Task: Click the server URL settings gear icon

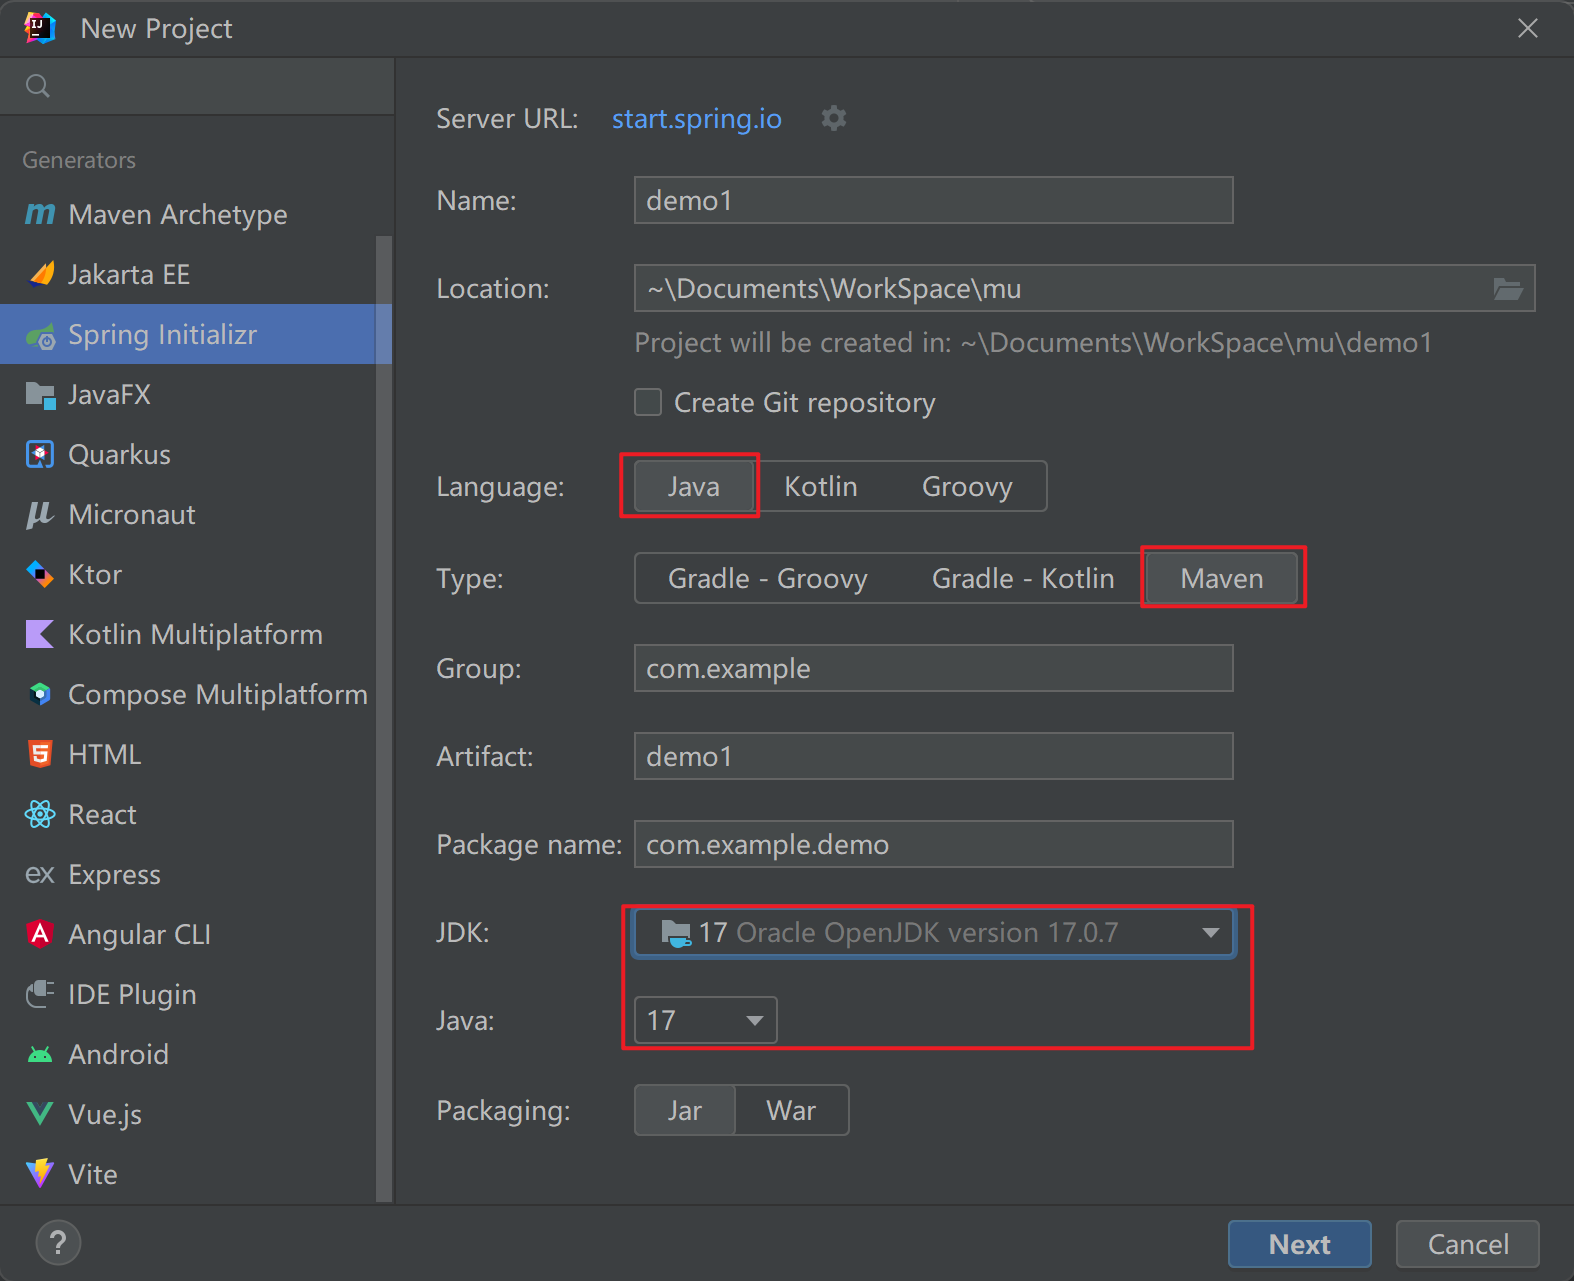Action: [x=833, y=119]
